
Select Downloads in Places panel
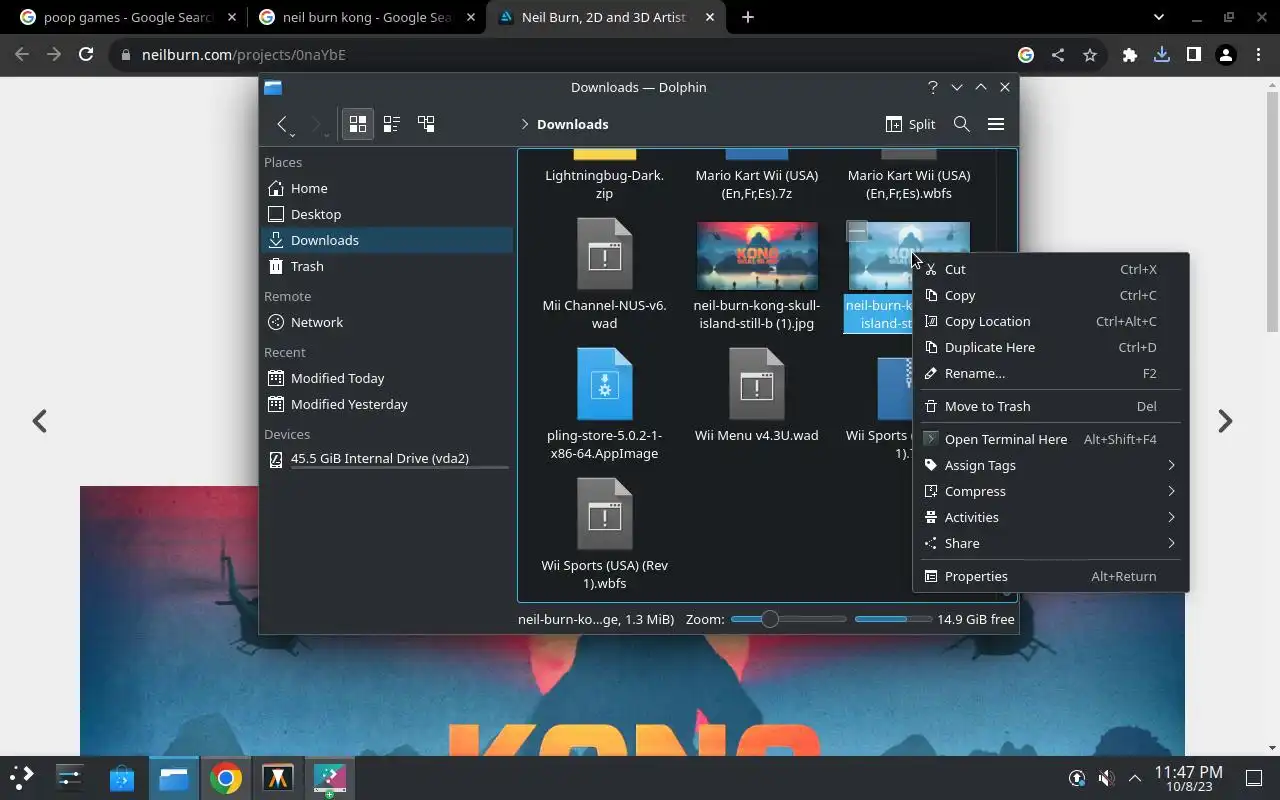coord(387,240)
